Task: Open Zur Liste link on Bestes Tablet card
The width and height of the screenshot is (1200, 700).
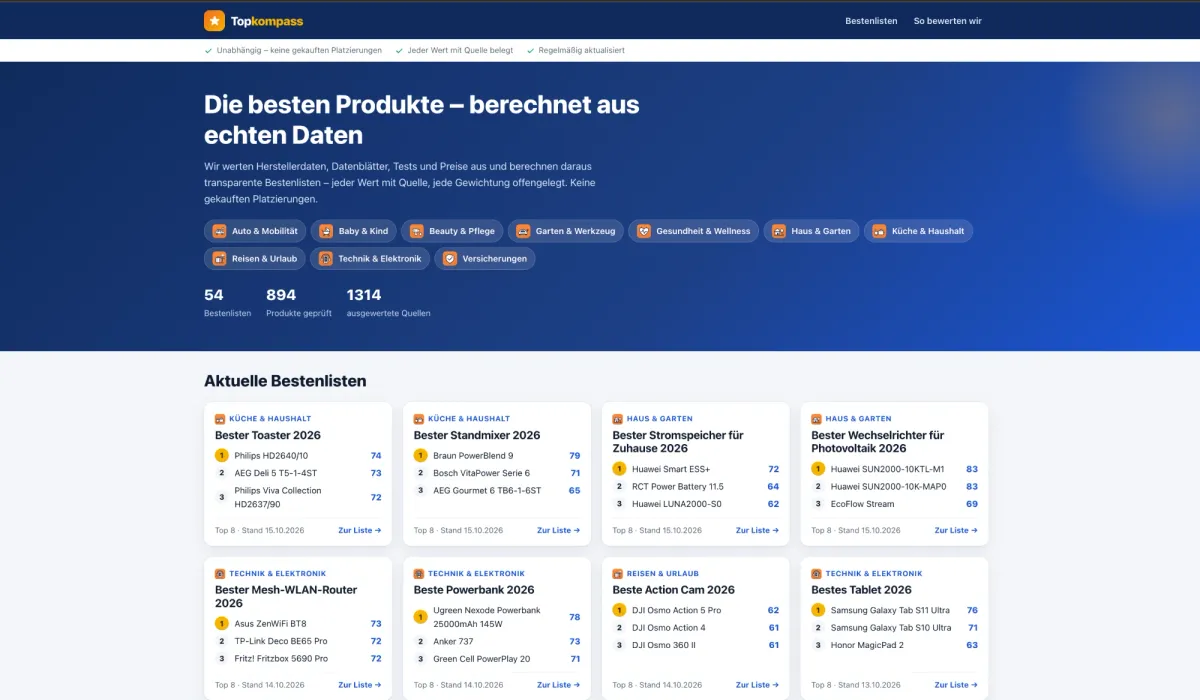Action: click(956, 685)
